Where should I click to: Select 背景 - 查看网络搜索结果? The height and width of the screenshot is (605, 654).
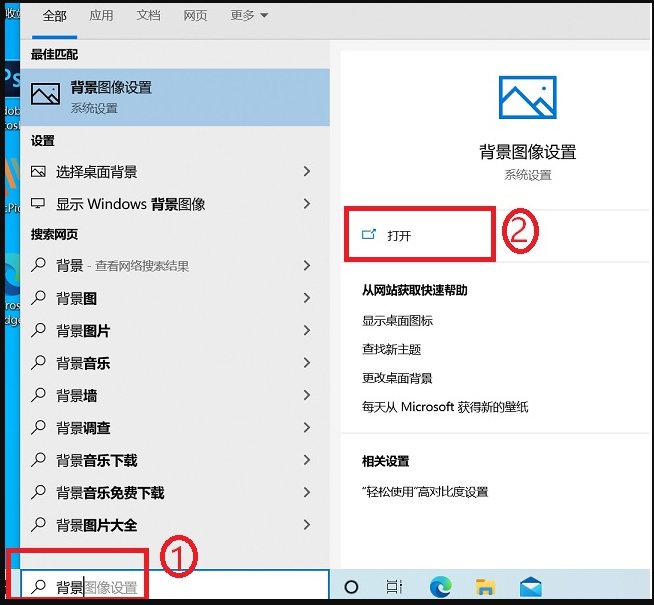(175, 265)
